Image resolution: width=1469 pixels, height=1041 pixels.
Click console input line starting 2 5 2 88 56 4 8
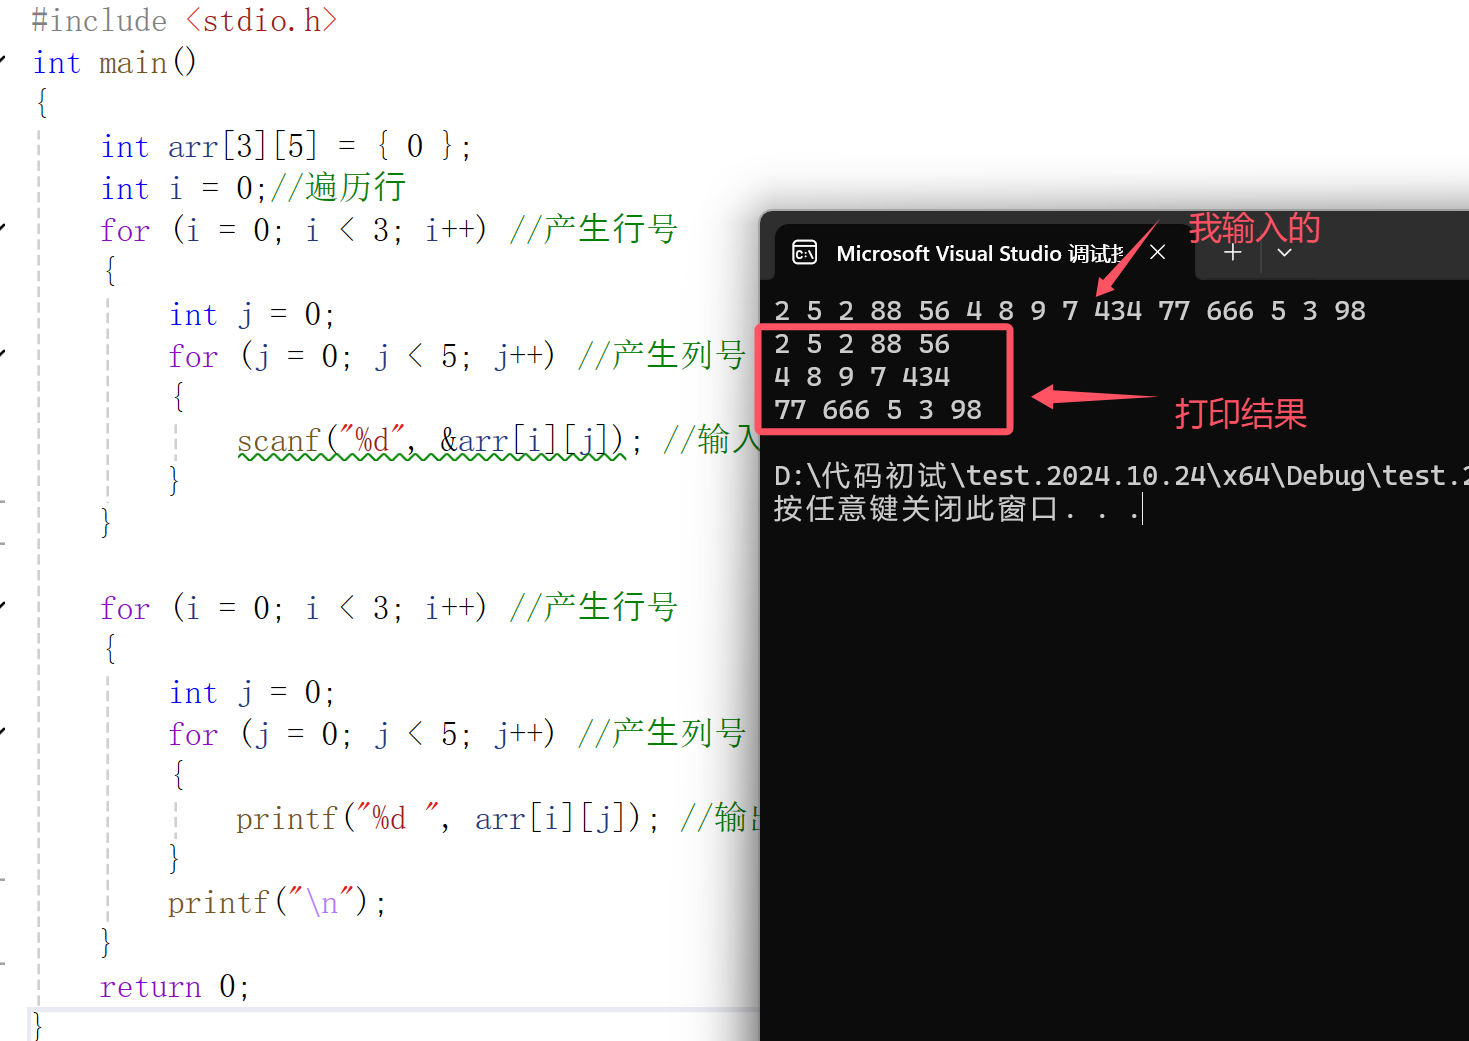pyautogui.click(x=1070, y=311)
